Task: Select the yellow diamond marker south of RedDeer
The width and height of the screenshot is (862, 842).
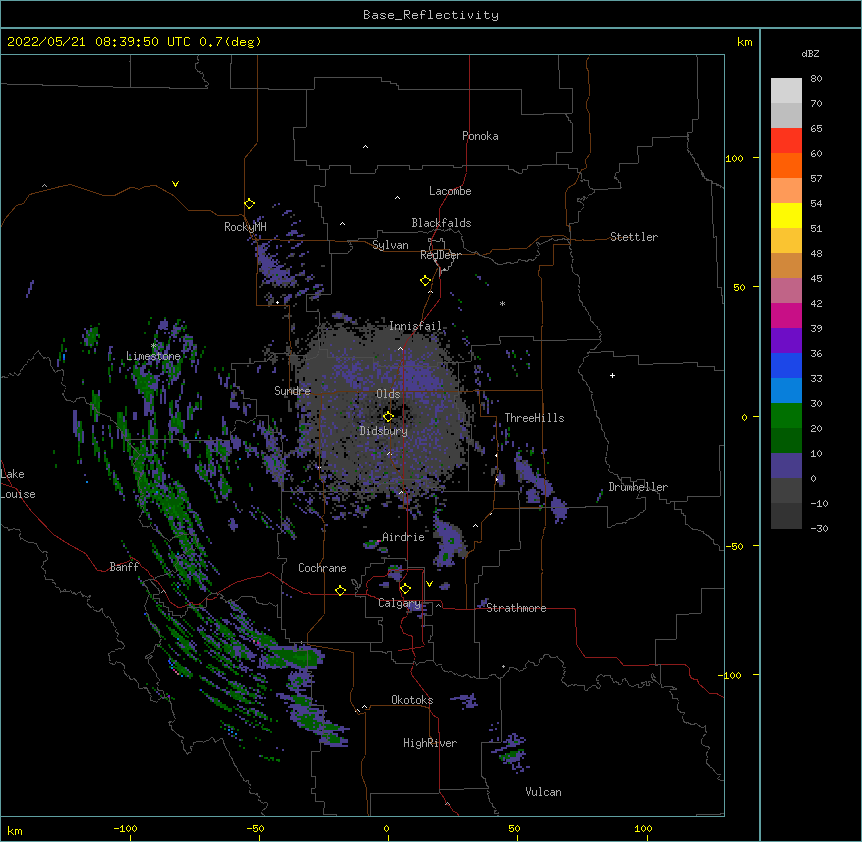Action: pos(425,281)
